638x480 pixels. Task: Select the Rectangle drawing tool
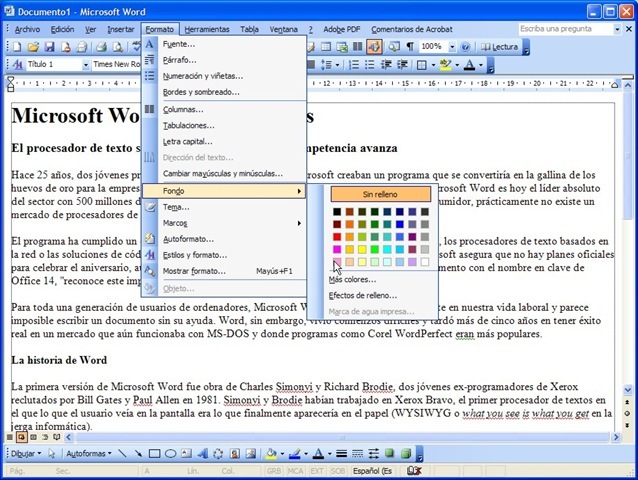(154, 453)
